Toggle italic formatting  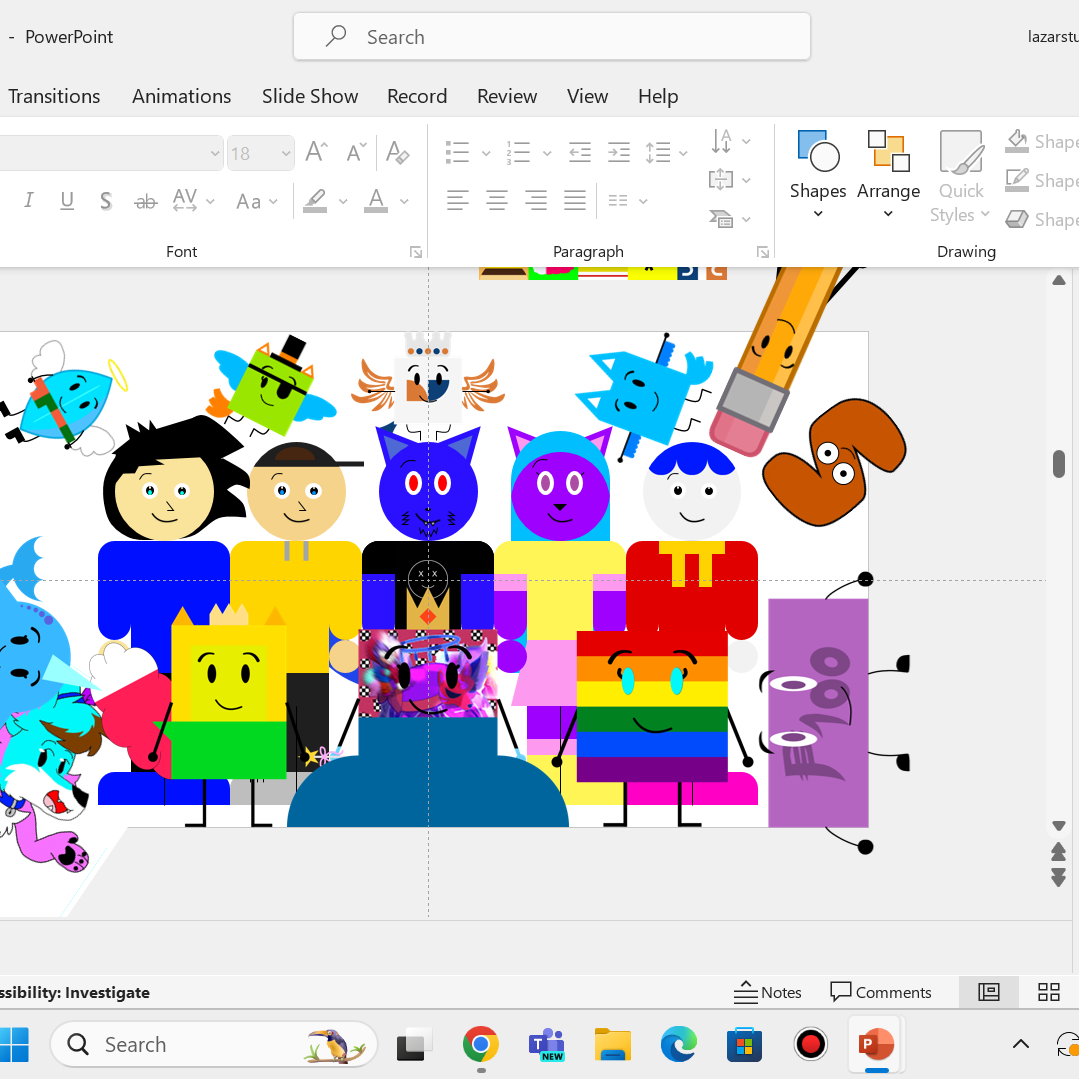point(29,201)
